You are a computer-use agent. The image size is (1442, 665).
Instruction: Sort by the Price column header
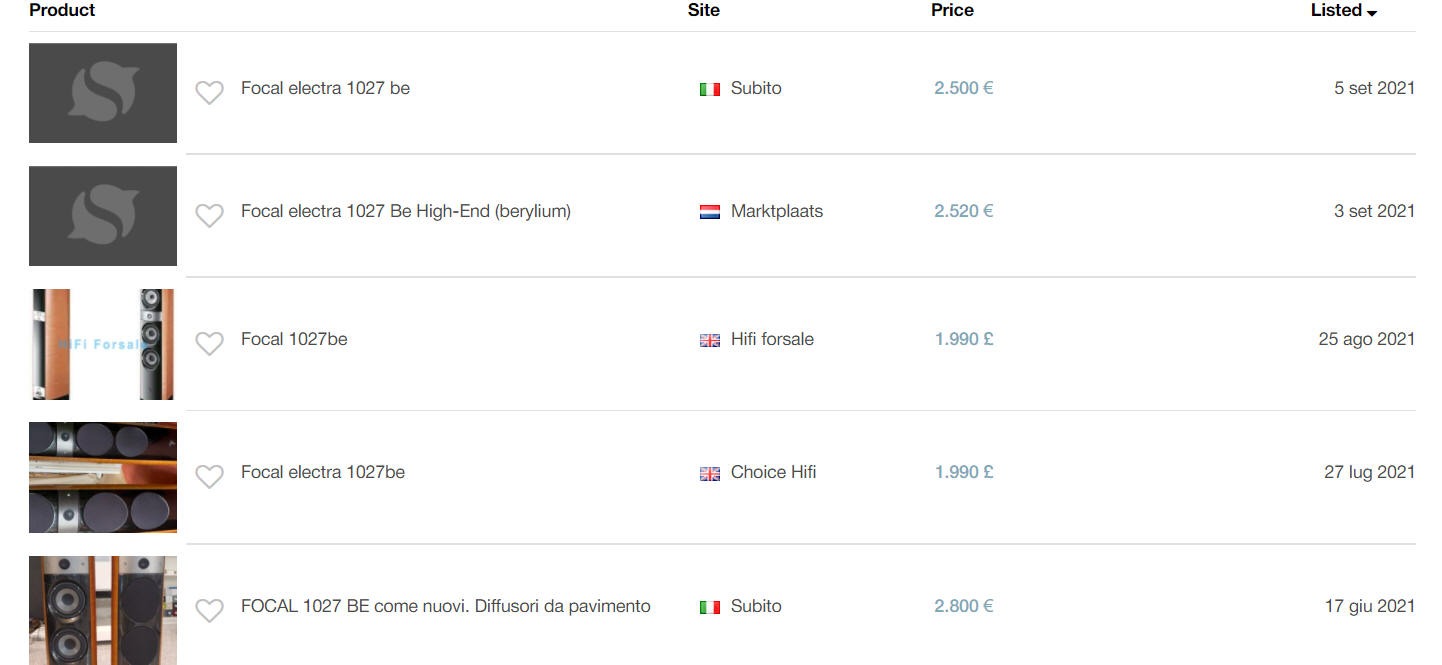tap(951, 10)
